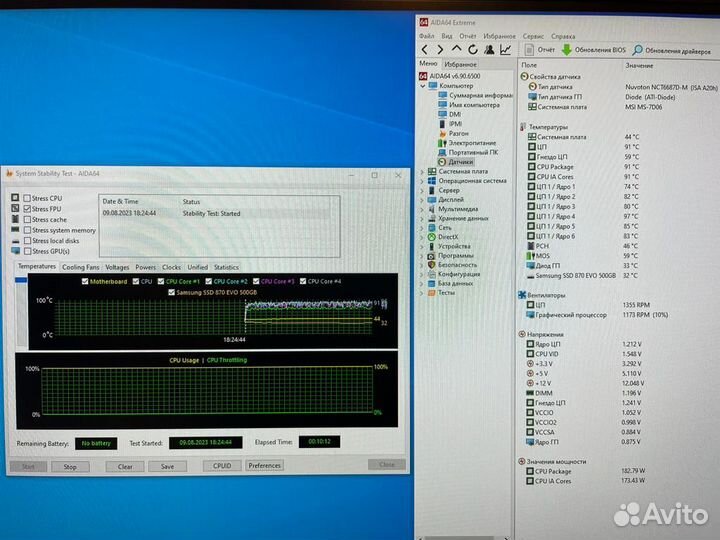Expand the Системная плата tree node
Screen dimensions: 720x540
(x=422, y=171)
